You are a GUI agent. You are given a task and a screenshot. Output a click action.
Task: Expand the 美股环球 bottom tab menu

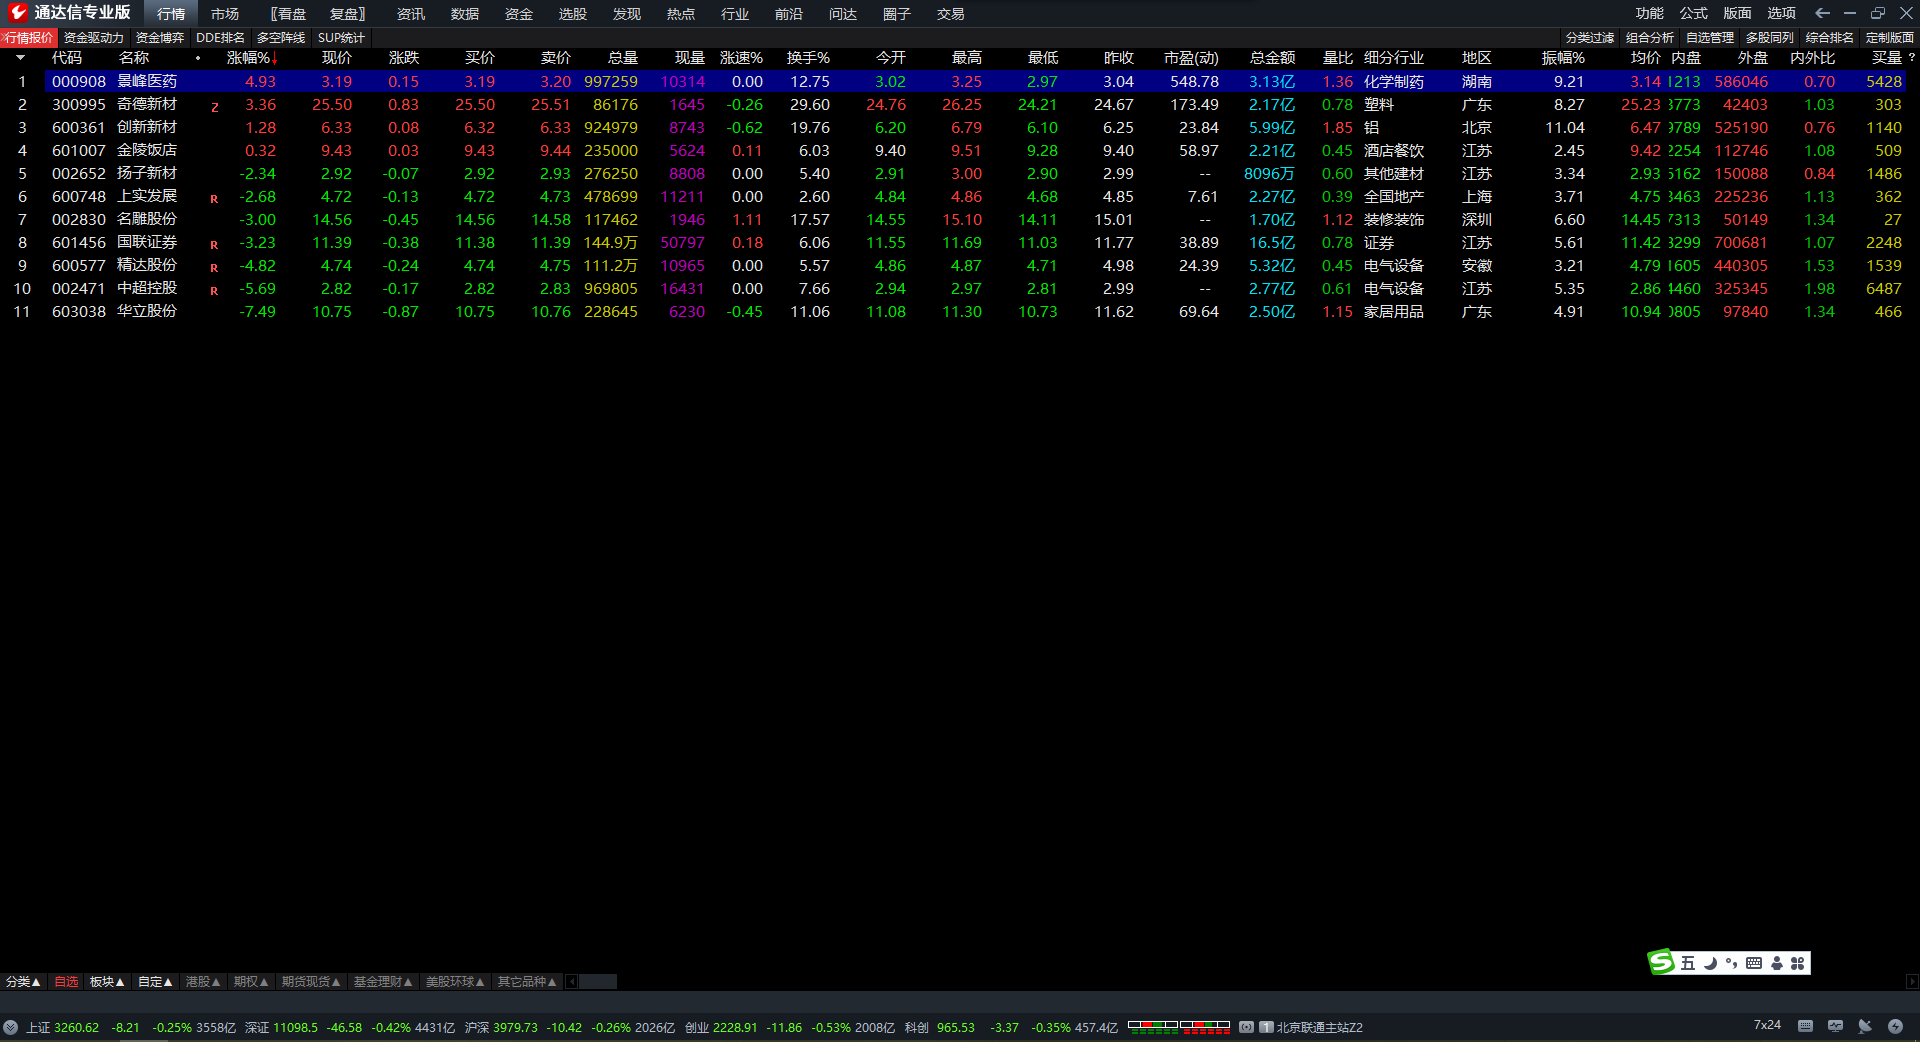point(455,982)
